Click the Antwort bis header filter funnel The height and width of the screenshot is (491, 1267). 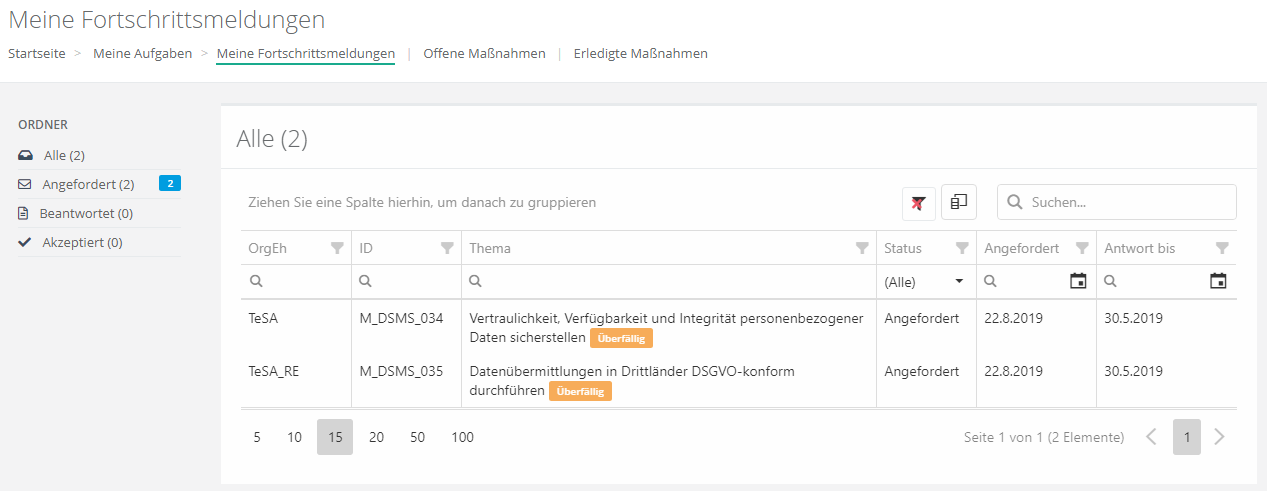1222,249
